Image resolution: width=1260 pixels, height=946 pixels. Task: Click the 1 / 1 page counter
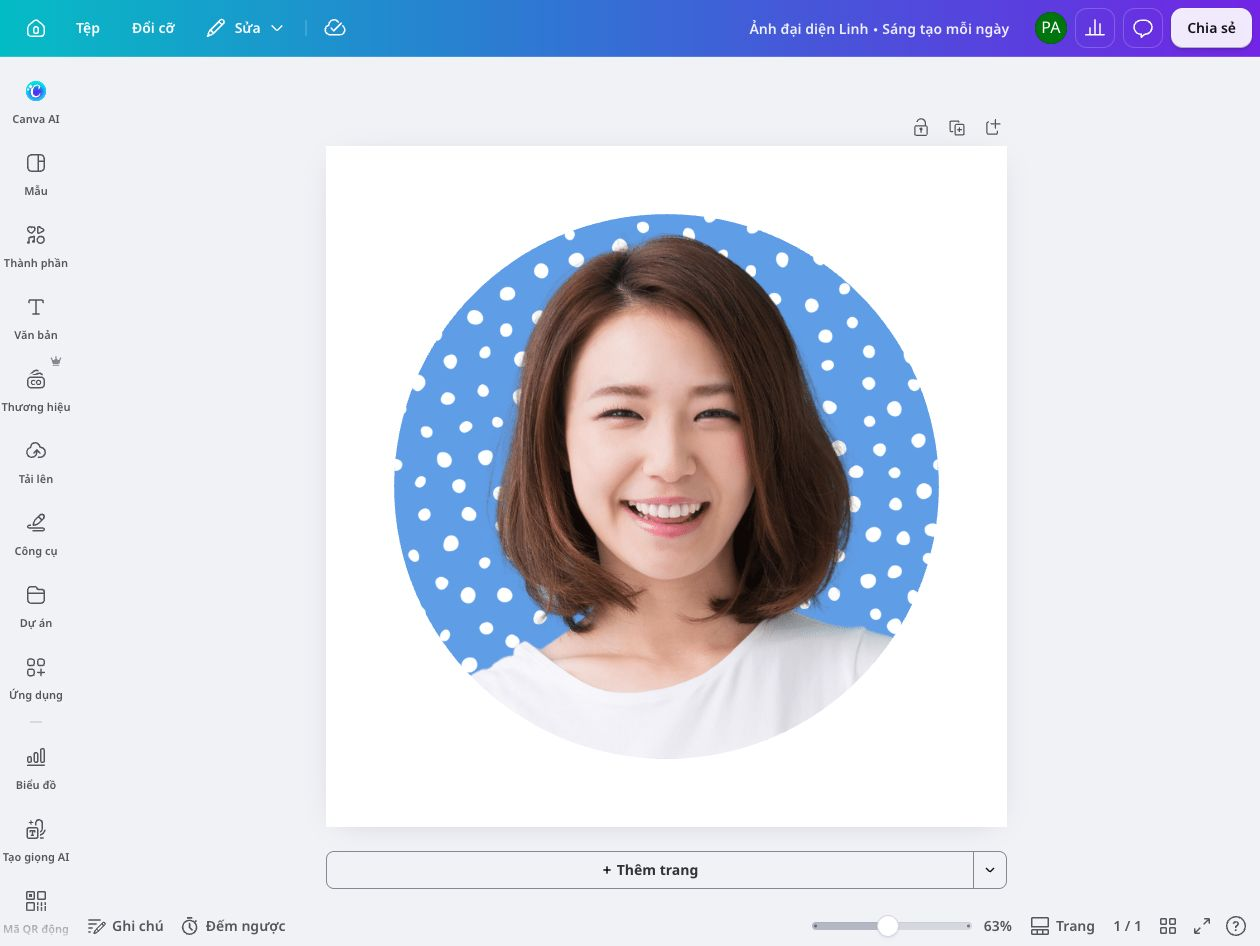point(1127,926)
